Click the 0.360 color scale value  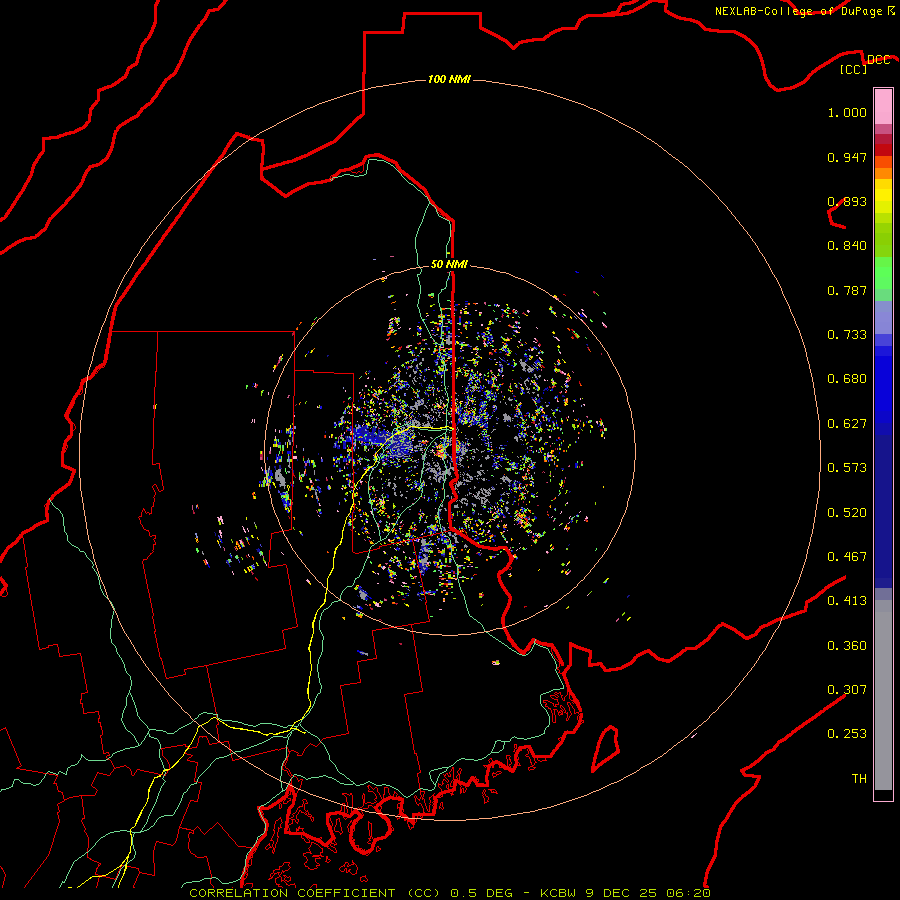tap(847, 646)
